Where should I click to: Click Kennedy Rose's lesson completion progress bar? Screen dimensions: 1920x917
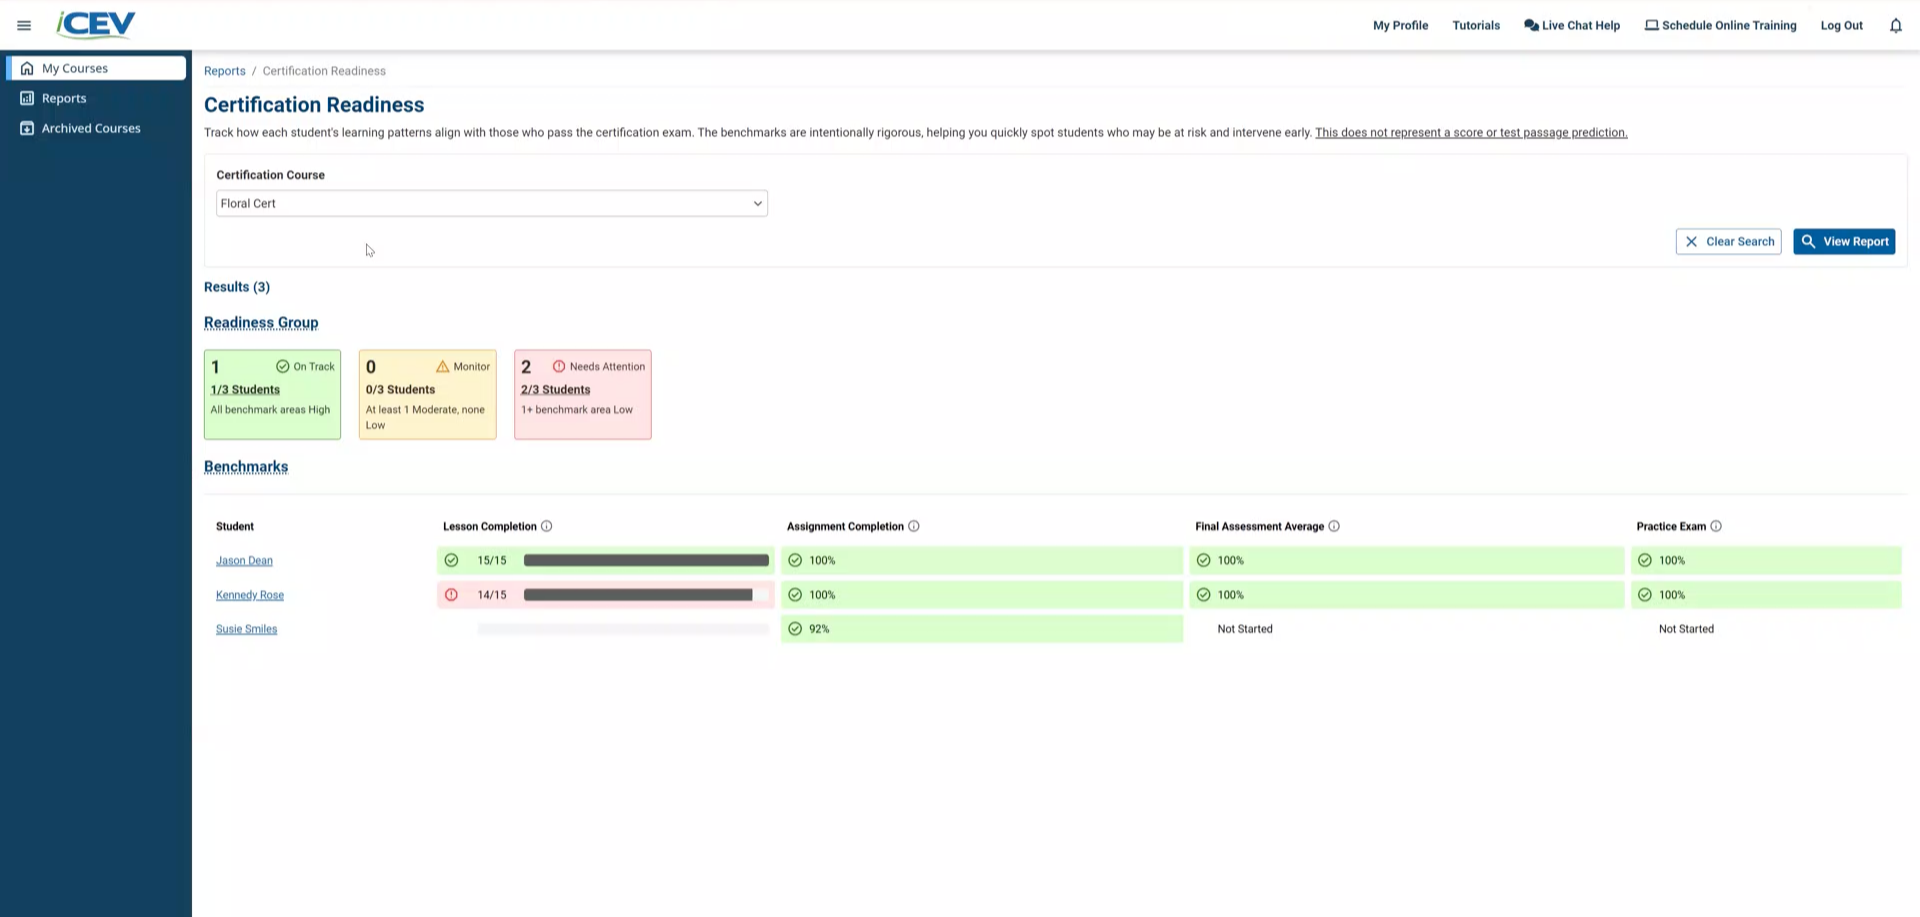pyautogui.click(x=640, y=594)
